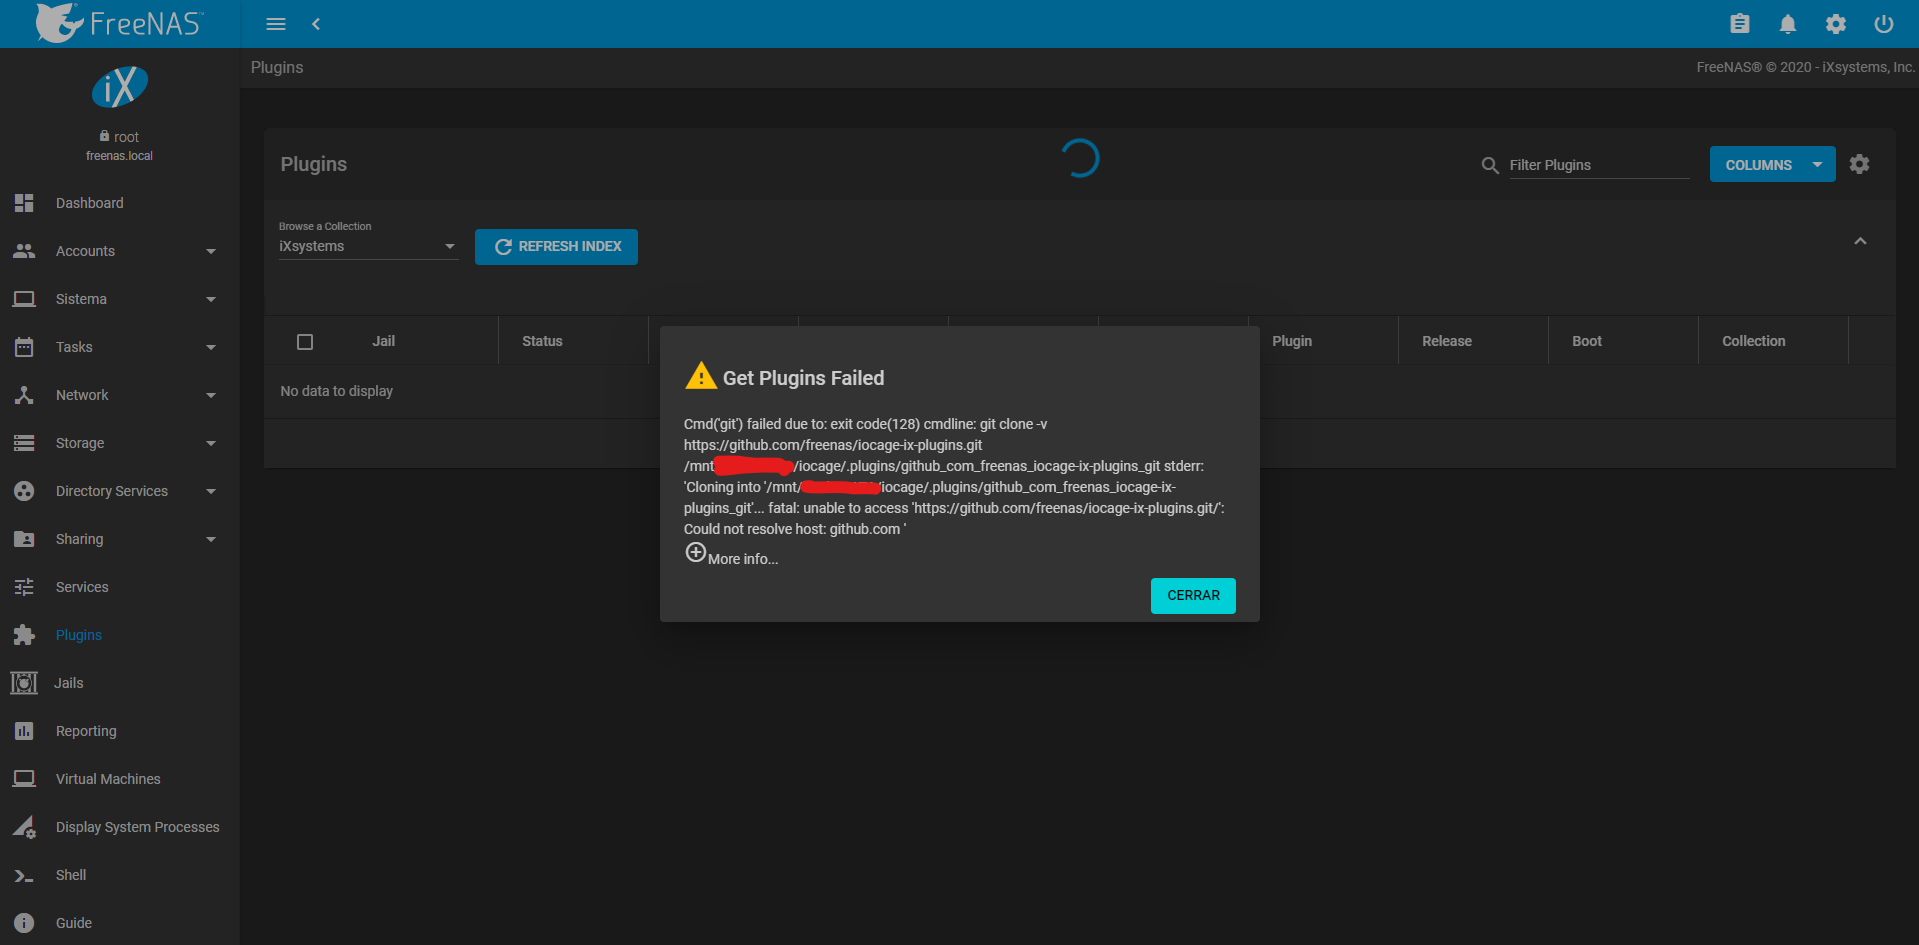
Task: Click the Dashboard icon in sidebar
Action: (24, 203)
